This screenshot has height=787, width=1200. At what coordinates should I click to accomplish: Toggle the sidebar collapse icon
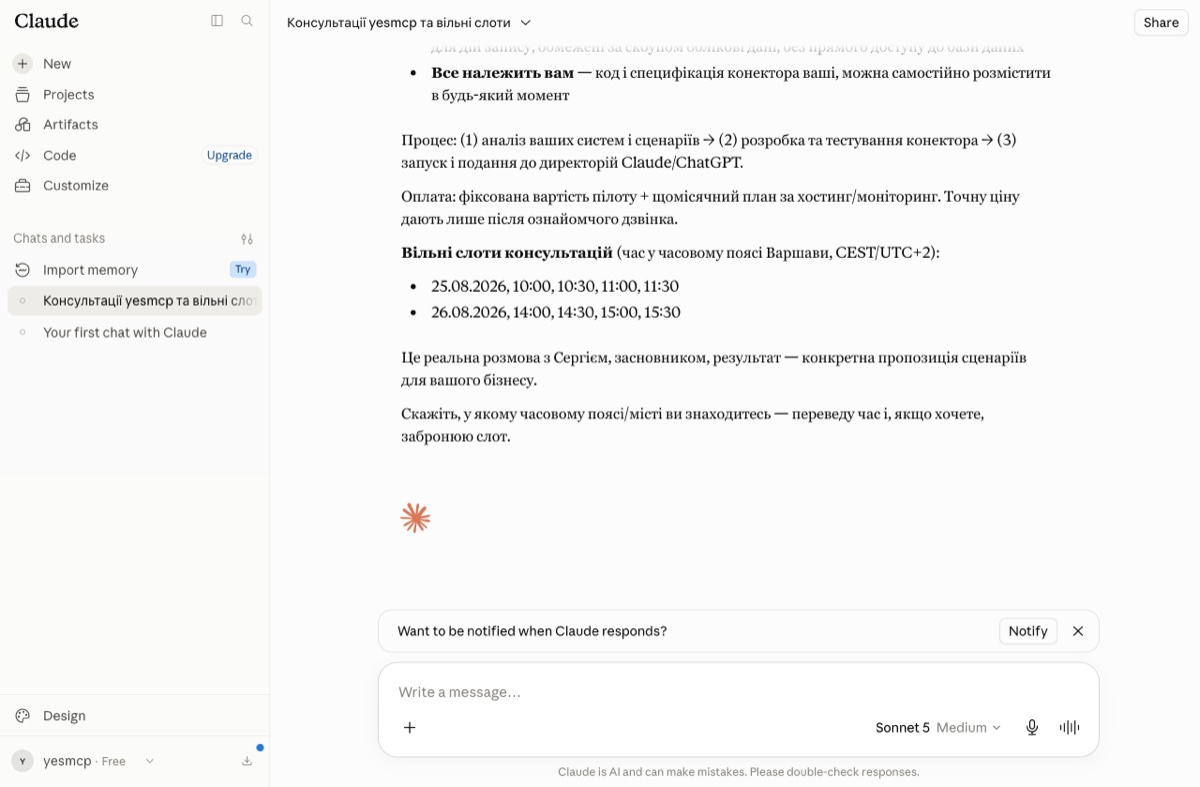(x=217, y=20)
